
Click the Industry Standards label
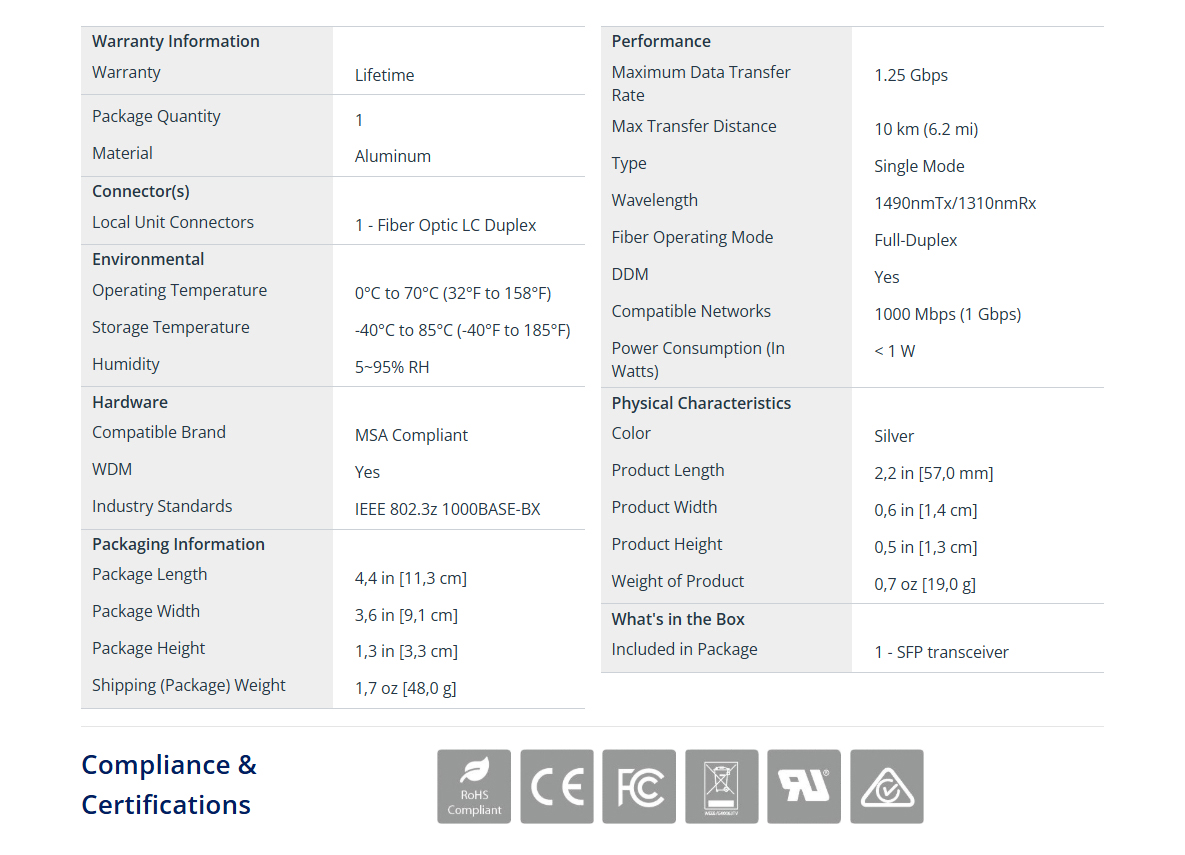[x=162, y=506]
